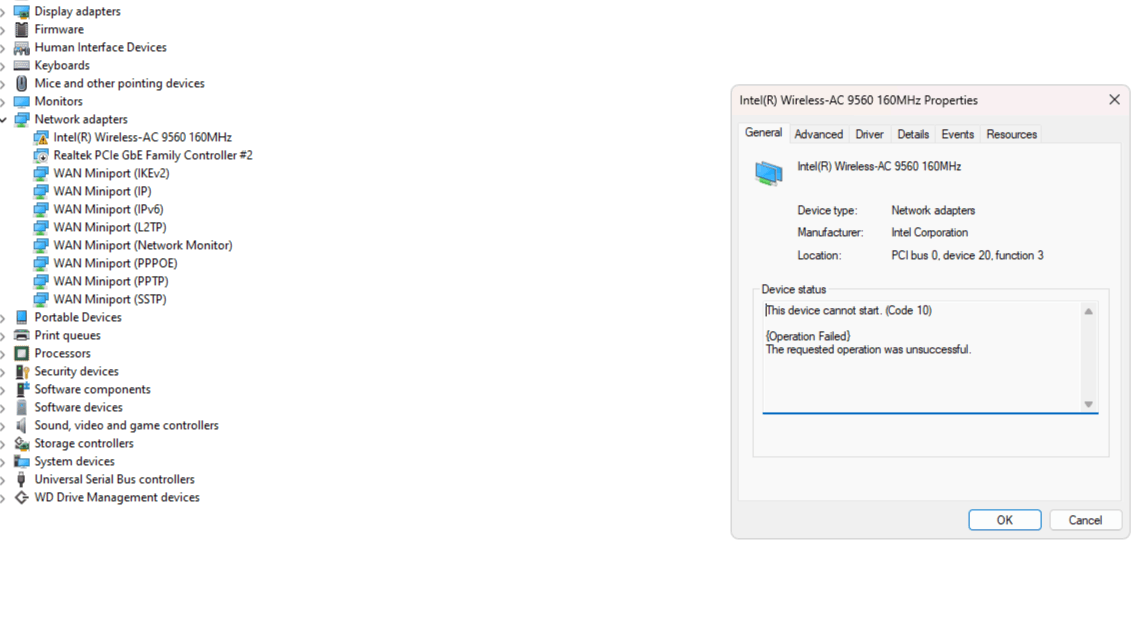Expand the Print queues node
The image size is (1145, 644).
[3, 336]
